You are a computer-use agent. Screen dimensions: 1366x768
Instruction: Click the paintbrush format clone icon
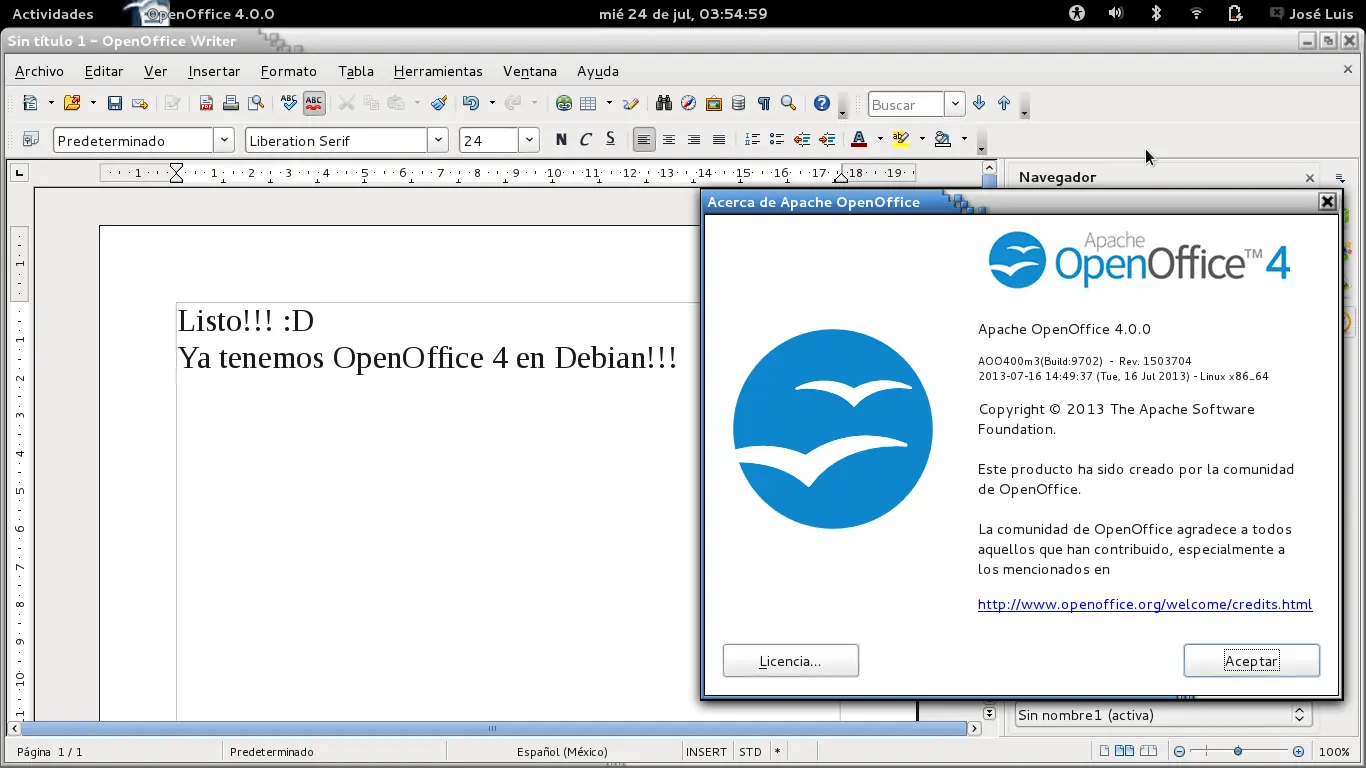[x=438, y=103]
